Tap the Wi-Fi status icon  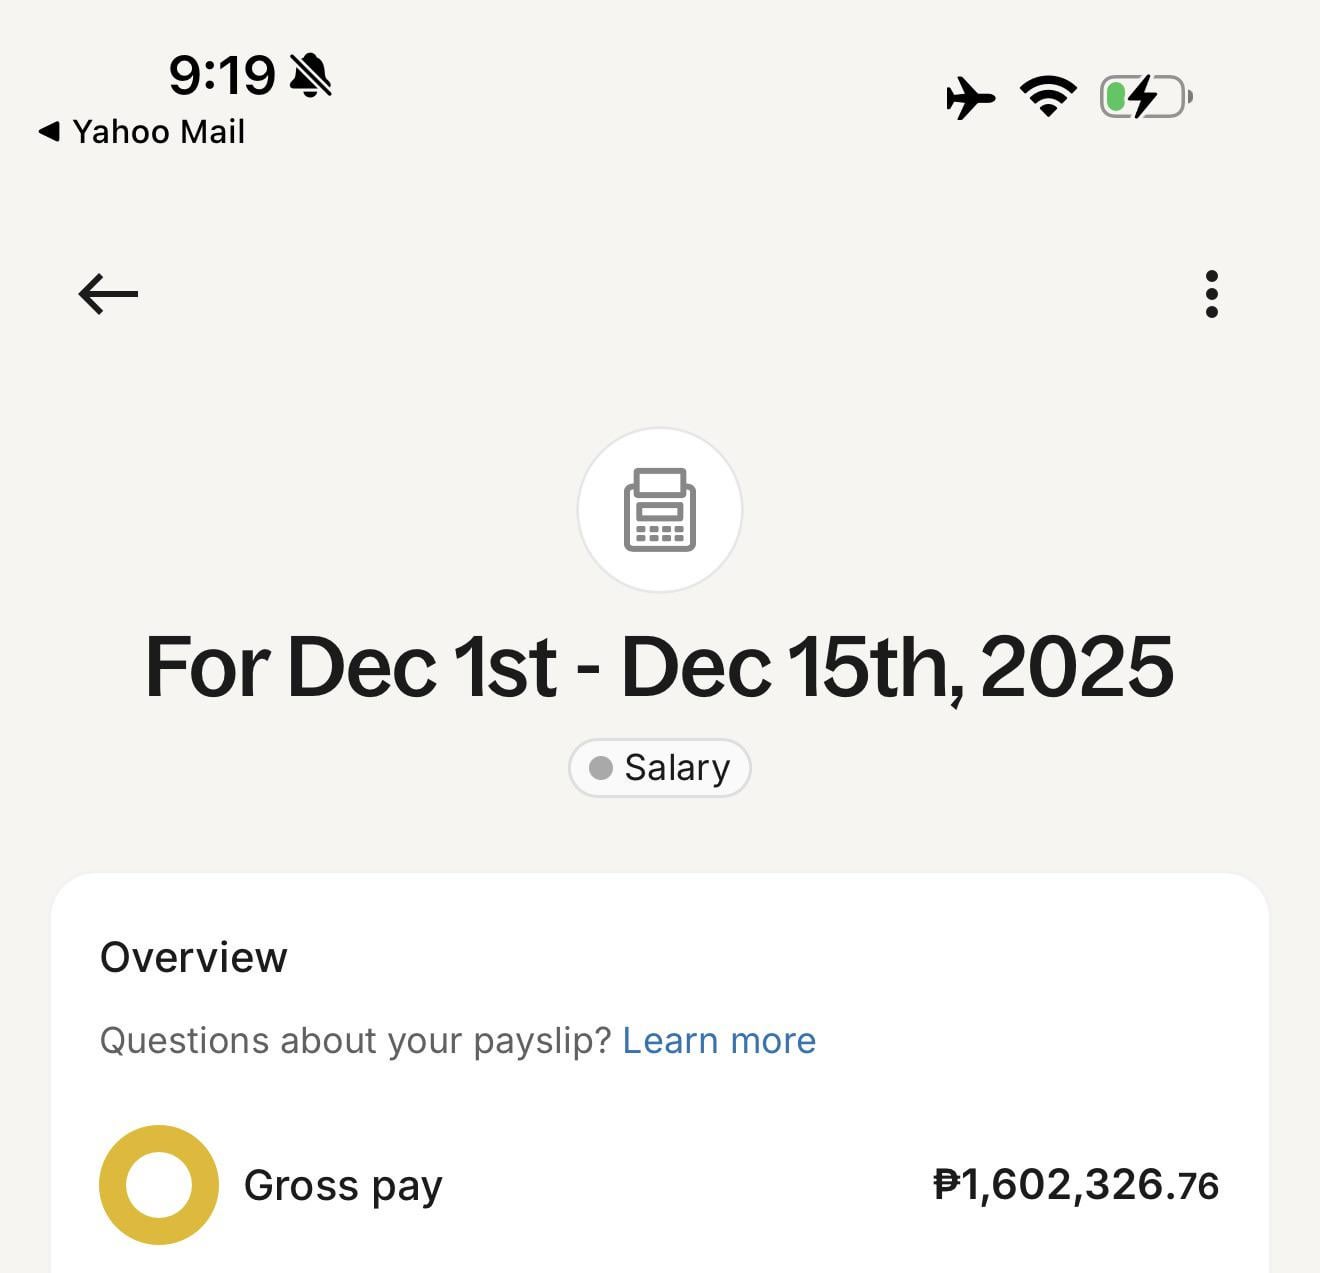pyautogui.click(x=1047, y=97)
